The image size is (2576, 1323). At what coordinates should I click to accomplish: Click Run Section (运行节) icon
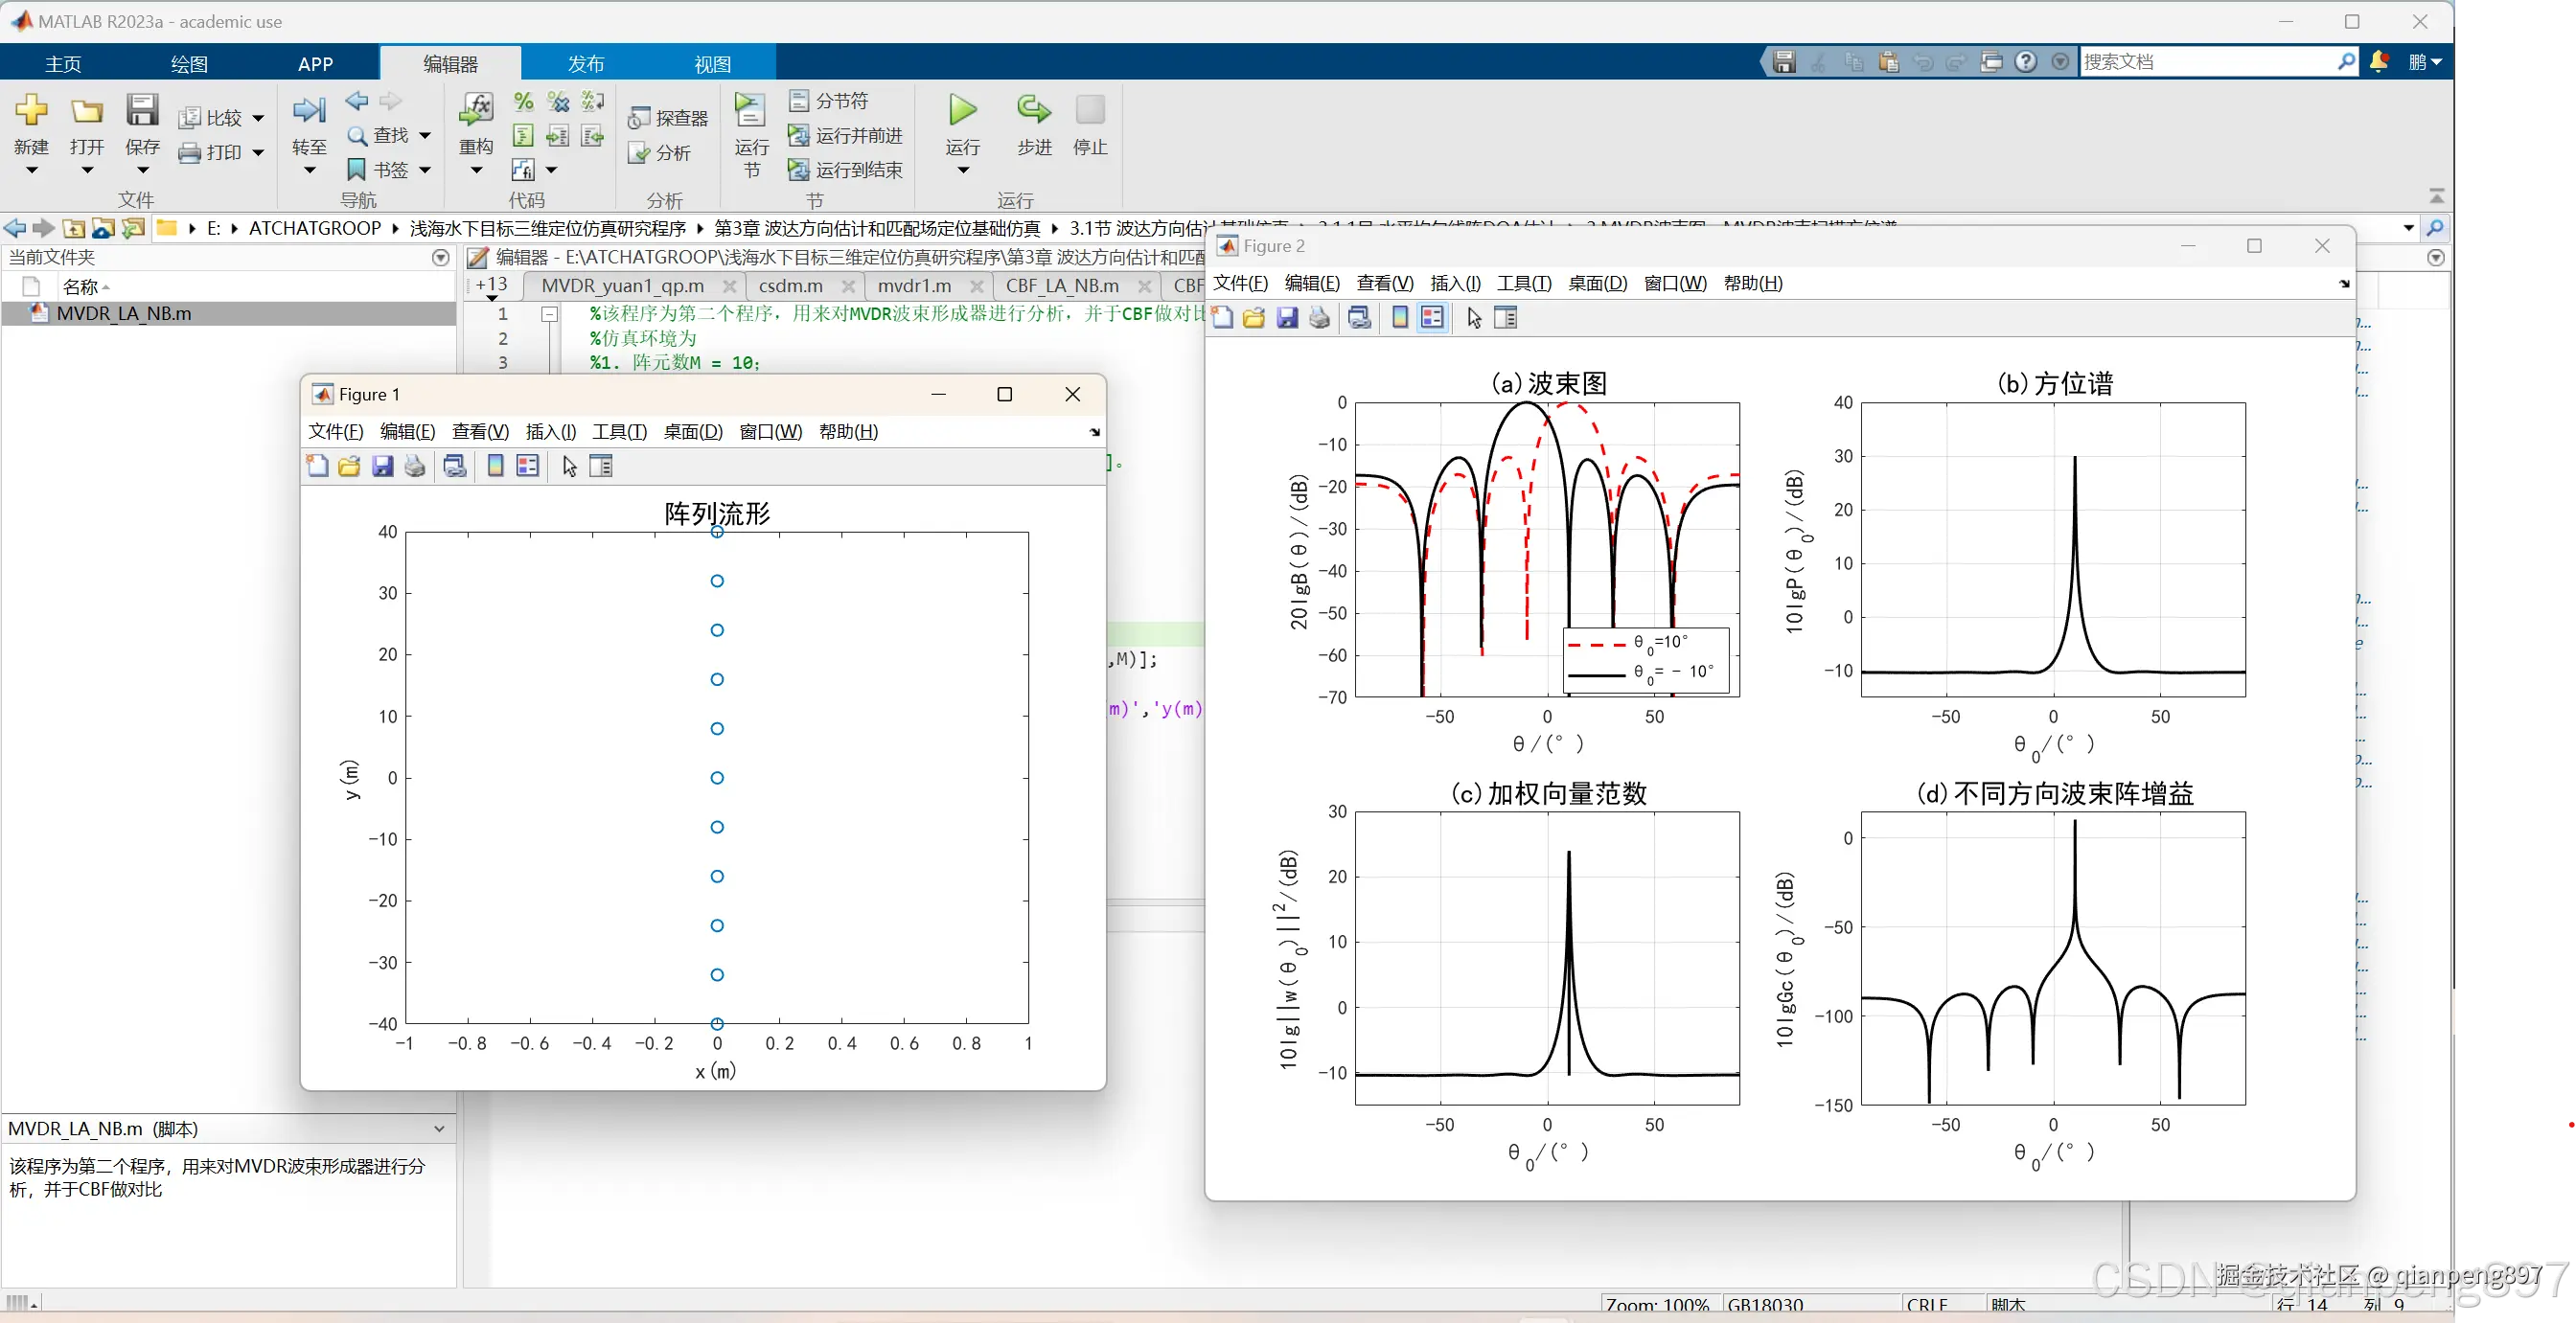pyautogui.click(x=750, y=112)
